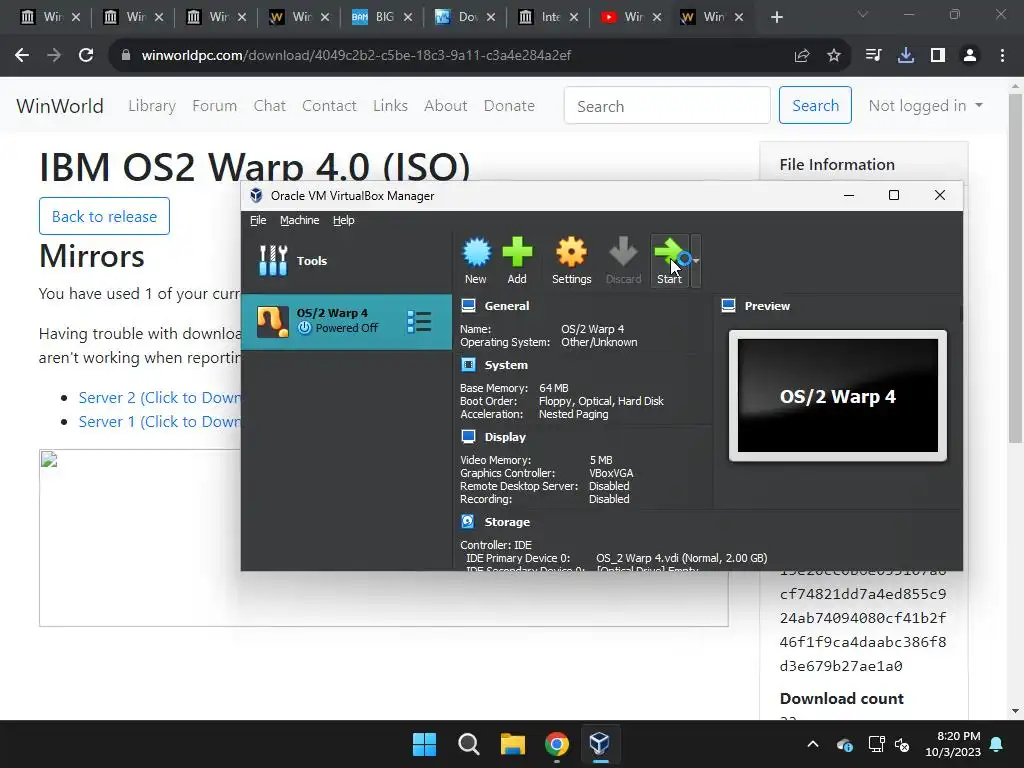Reload the WinWorld page

(x=86, y=56)
